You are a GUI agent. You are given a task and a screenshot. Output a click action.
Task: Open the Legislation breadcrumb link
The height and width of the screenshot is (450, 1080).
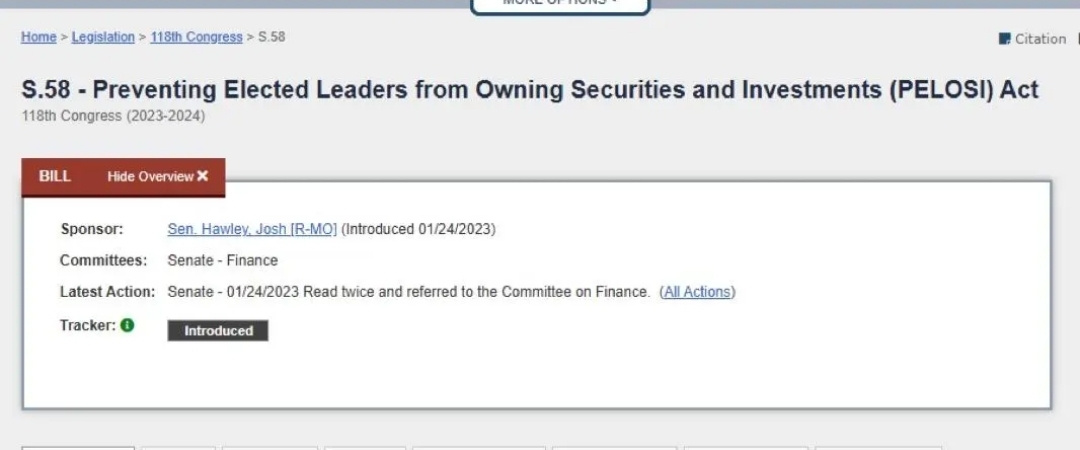103,37
